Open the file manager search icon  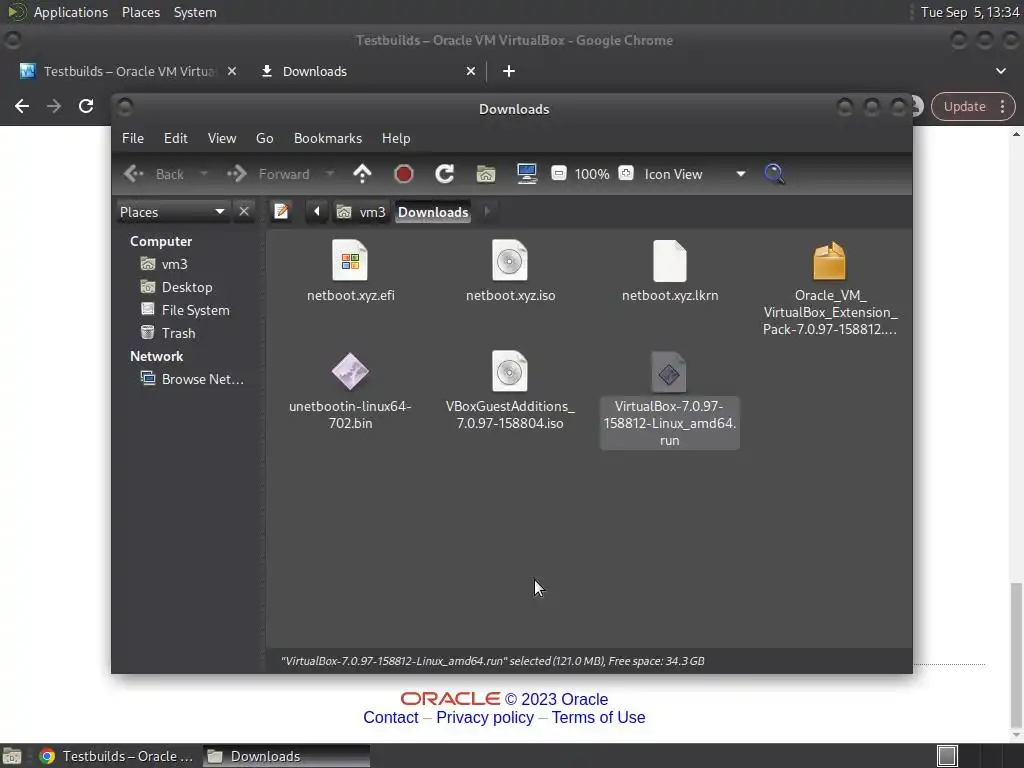(x=774, y=174)
